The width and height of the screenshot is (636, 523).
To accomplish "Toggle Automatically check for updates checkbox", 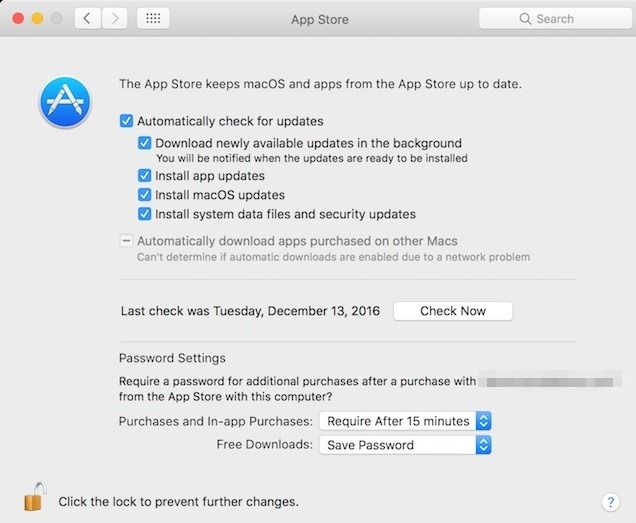I will tap(126, 121).
